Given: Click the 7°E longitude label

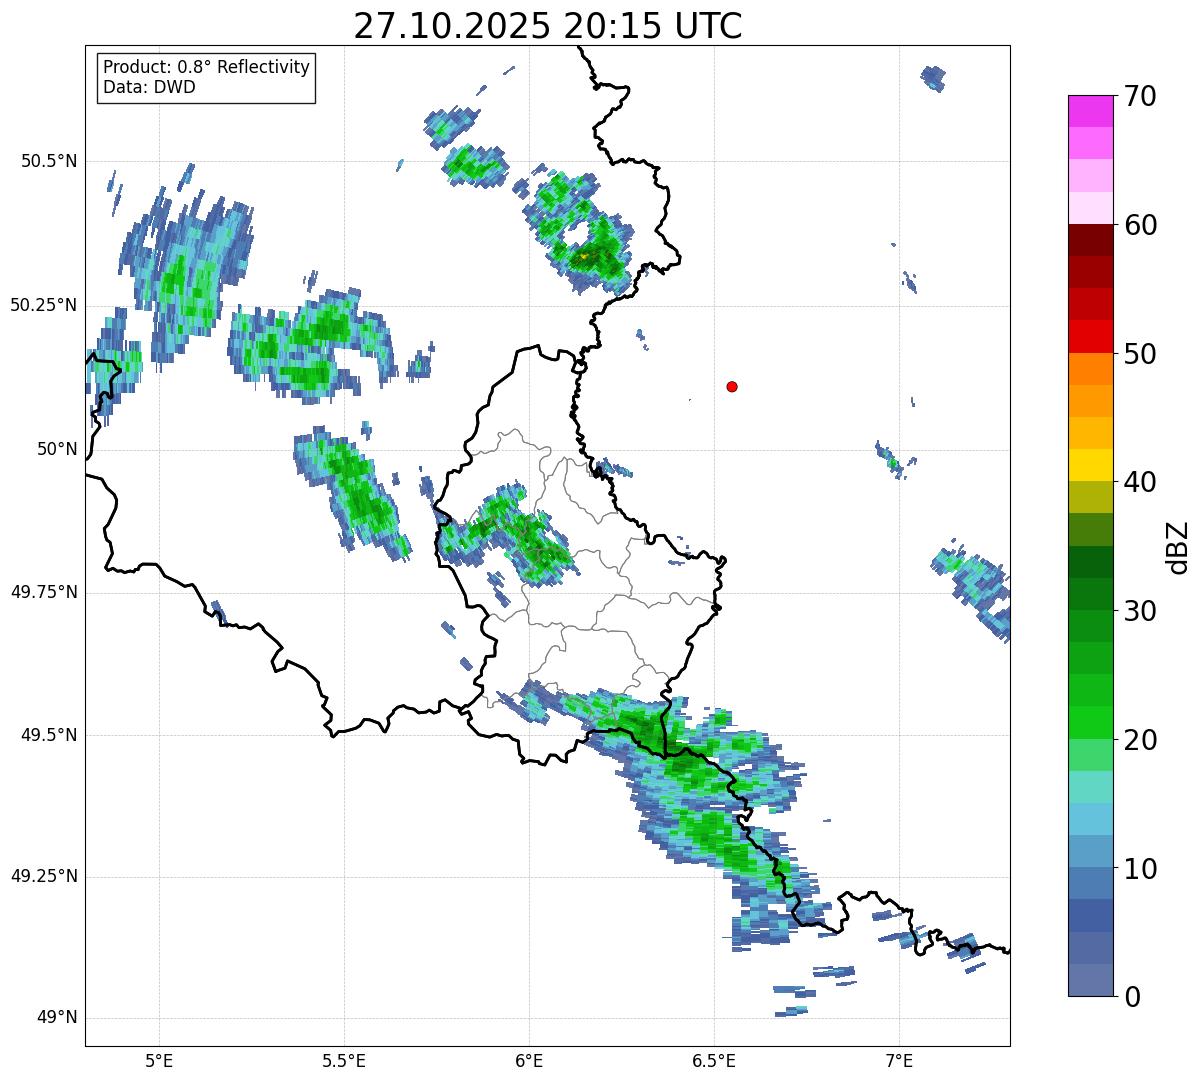Looking at the screenshot, I should [x=899, y=1061].
